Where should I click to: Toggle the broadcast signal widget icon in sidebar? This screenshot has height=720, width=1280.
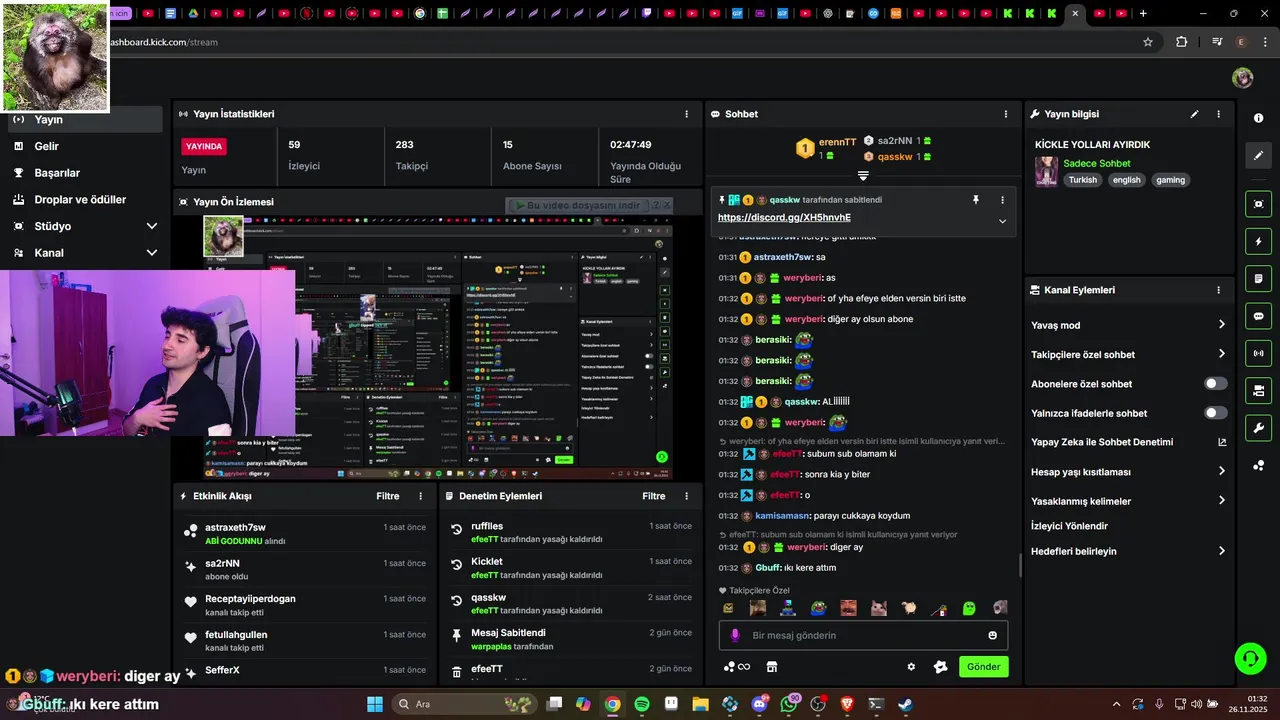1258,353
